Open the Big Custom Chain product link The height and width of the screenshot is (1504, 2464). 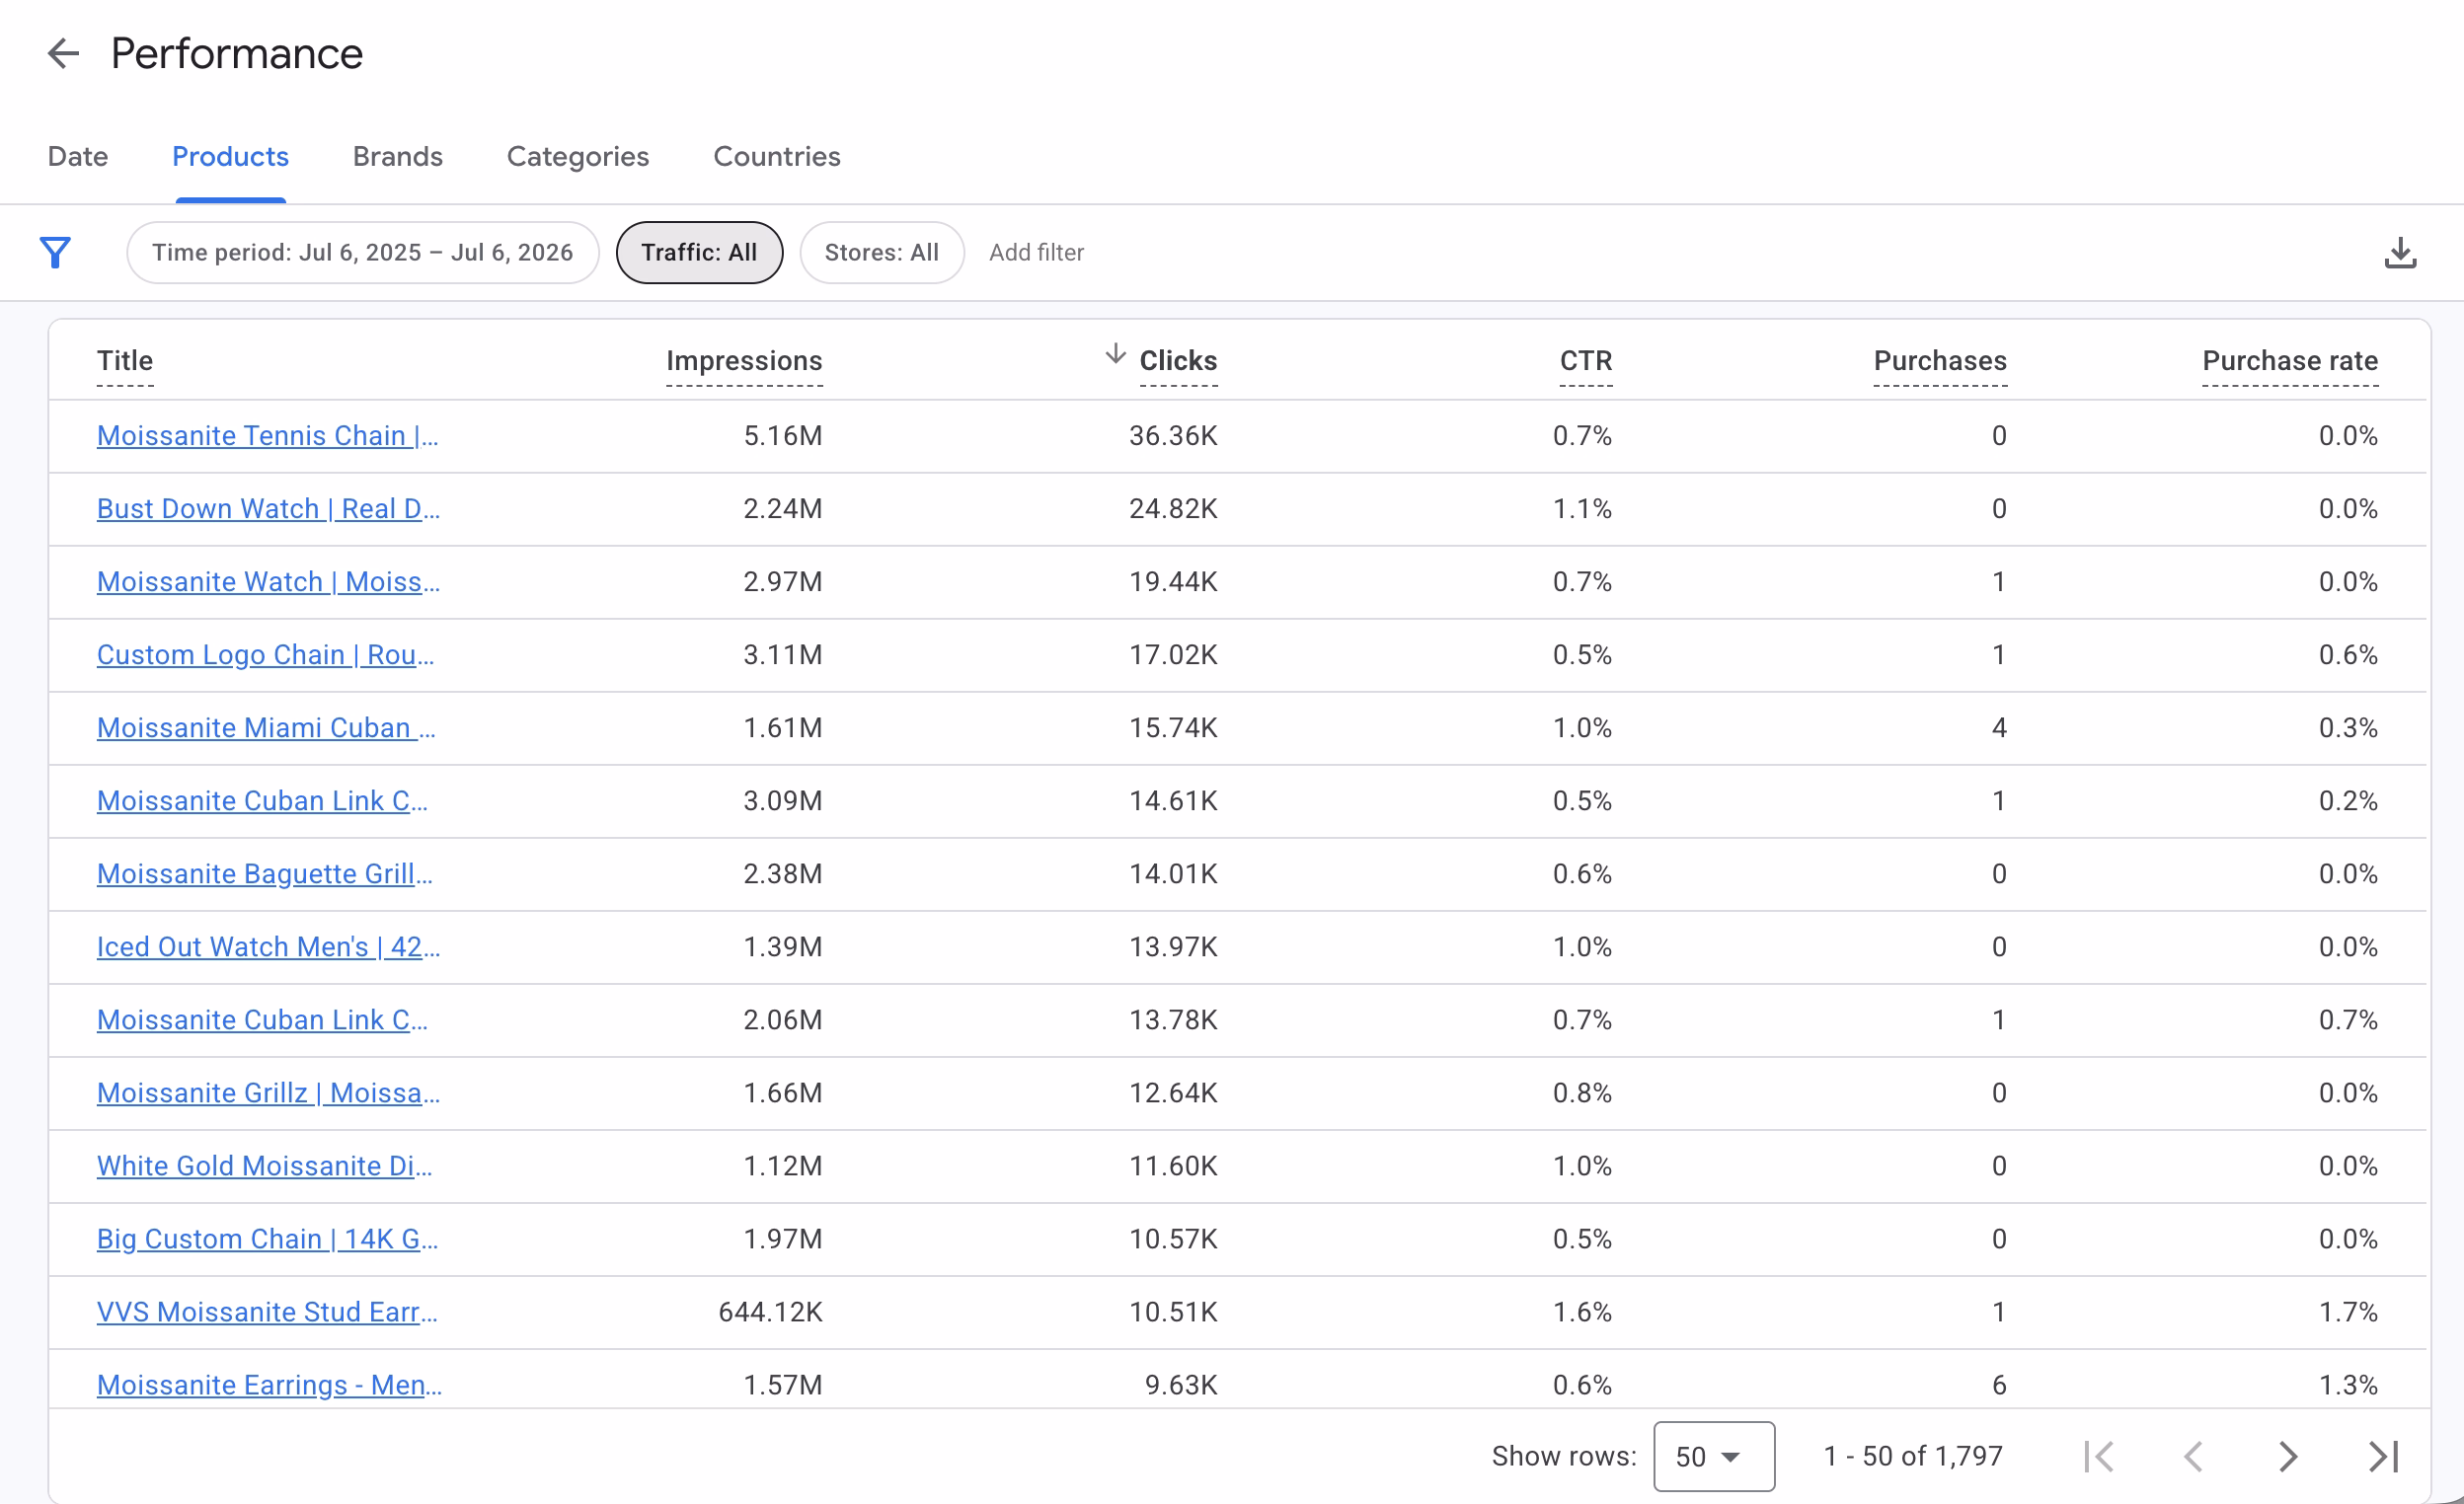[x=267, y=1239]
